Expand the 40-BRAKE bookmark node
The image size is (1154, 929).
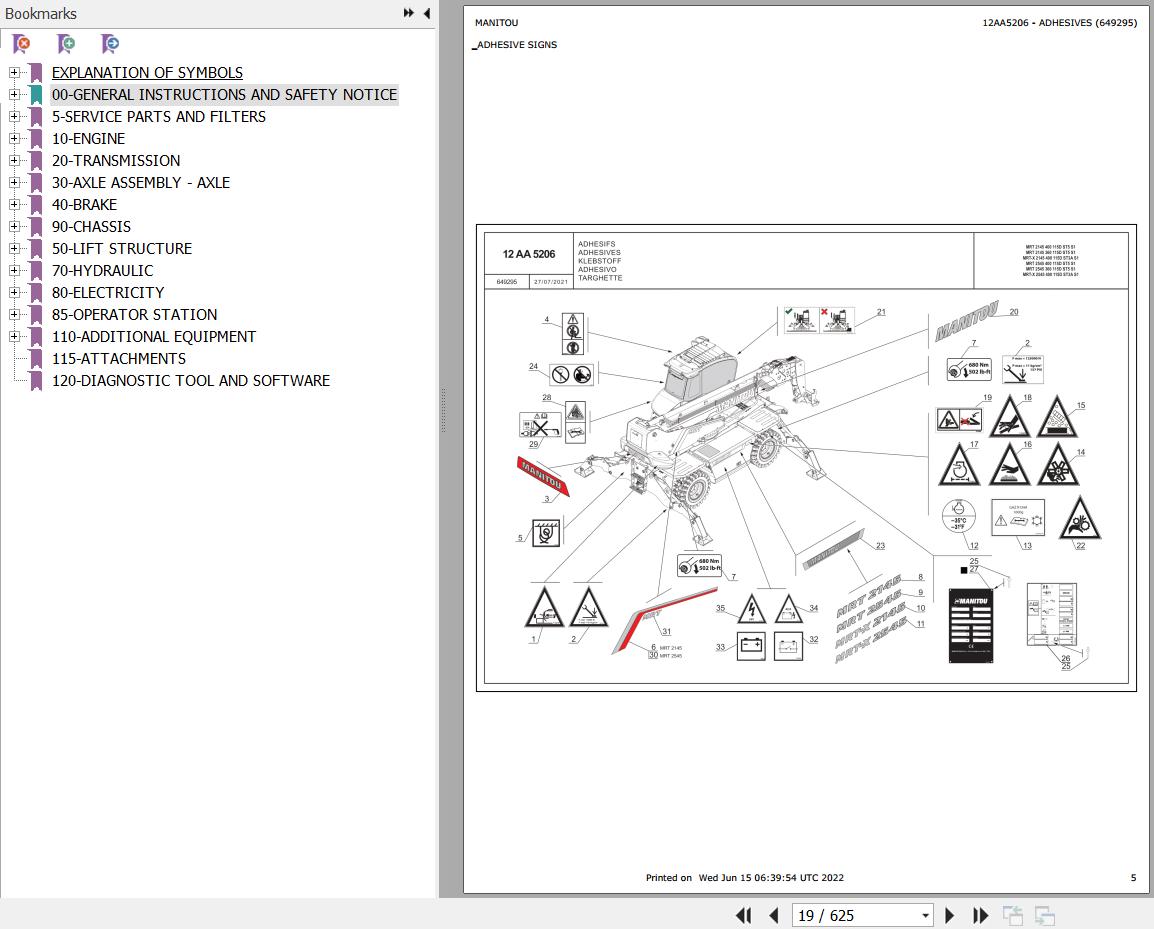pyautogui.click(x=14, y=205)
